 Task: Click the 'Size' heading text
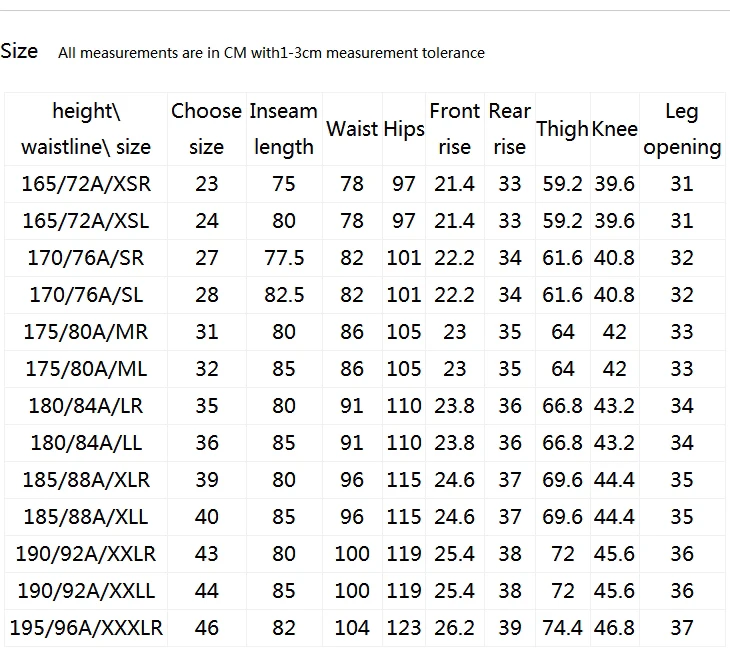(x=19, y=51)
